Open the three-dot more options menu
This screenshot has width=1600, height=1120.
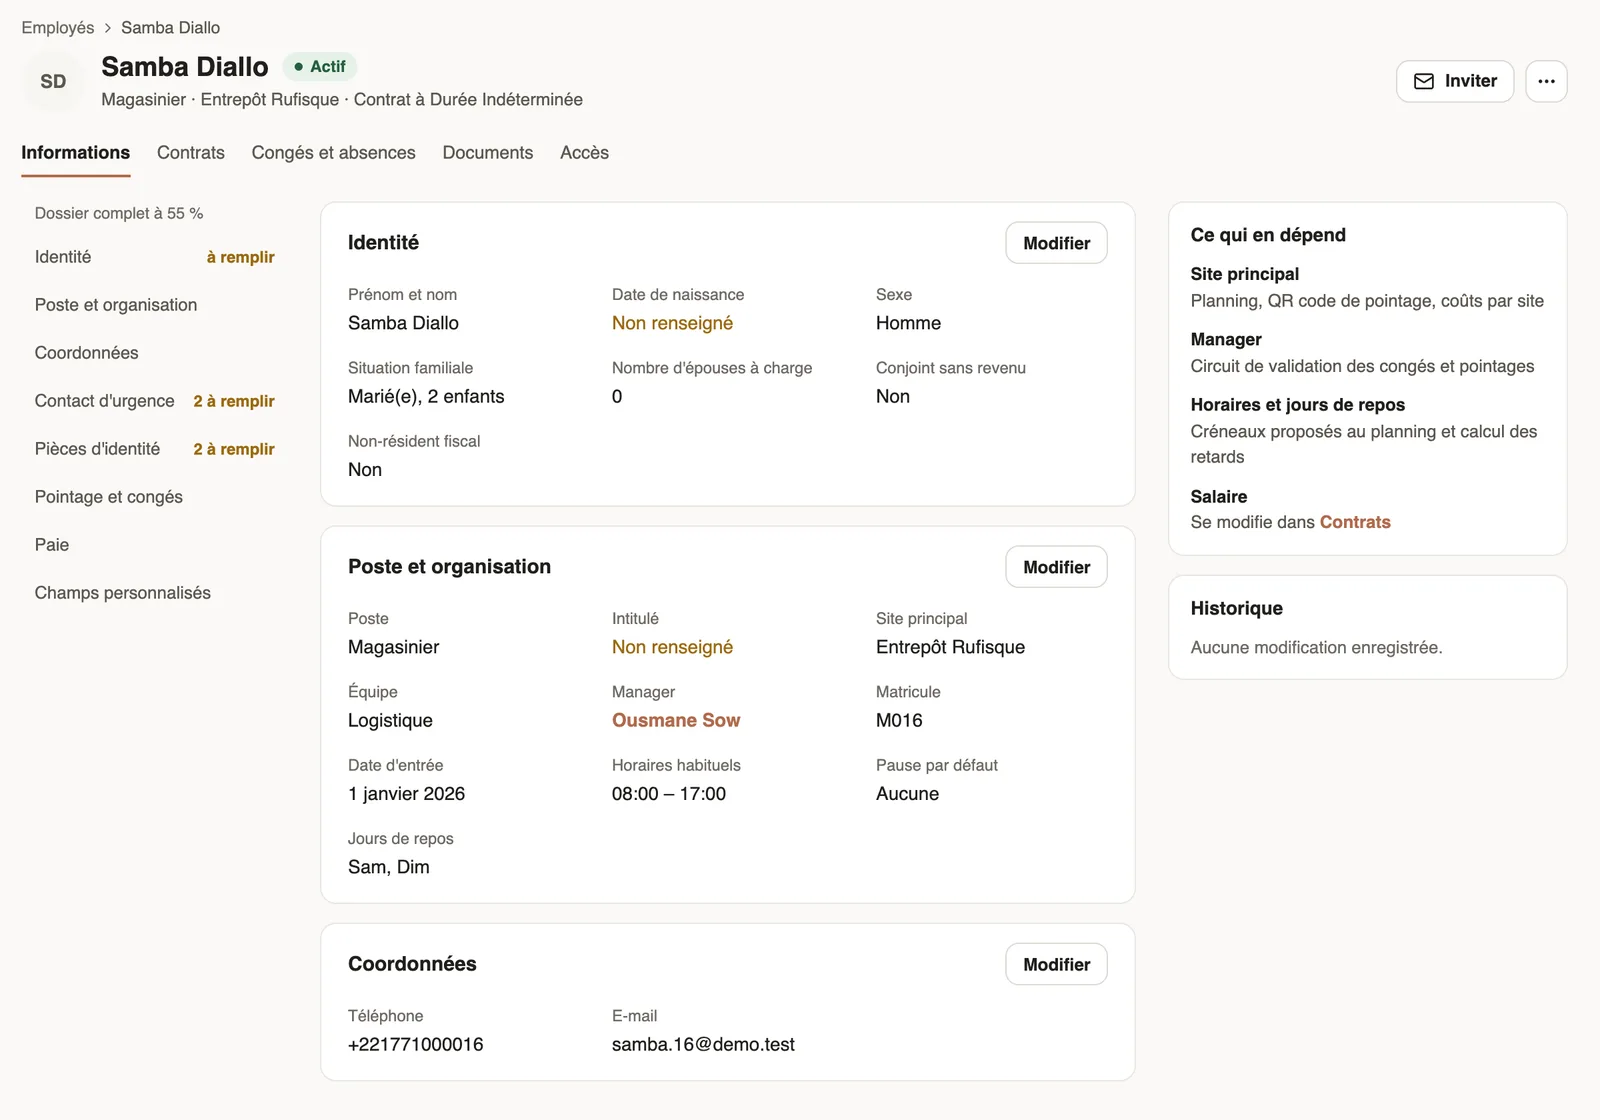(x=1546, y=81)
